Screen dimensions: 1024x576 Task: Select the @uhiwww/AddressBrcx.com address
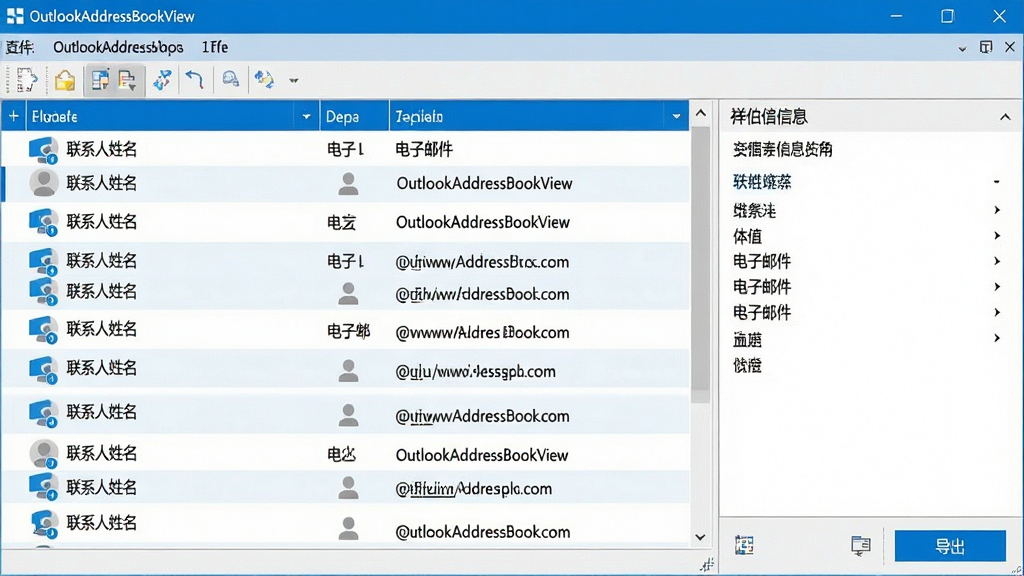click(482, 262)
